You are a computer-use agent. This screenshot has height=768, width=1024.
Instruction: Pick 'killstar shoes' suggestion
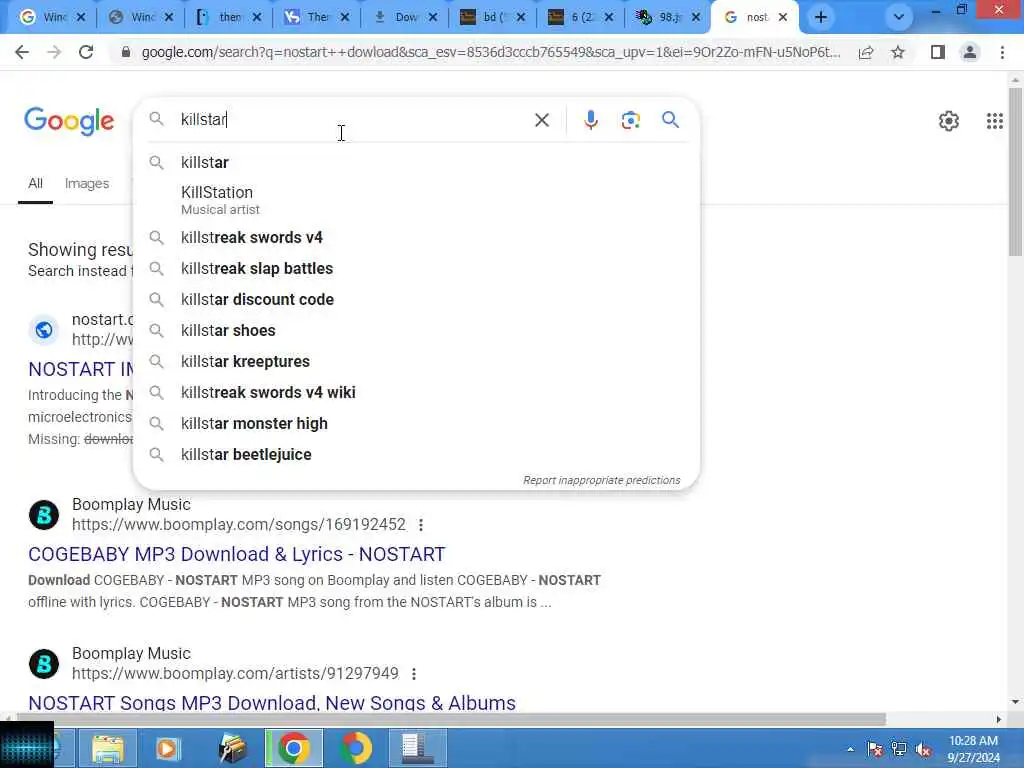click(416, 330)
